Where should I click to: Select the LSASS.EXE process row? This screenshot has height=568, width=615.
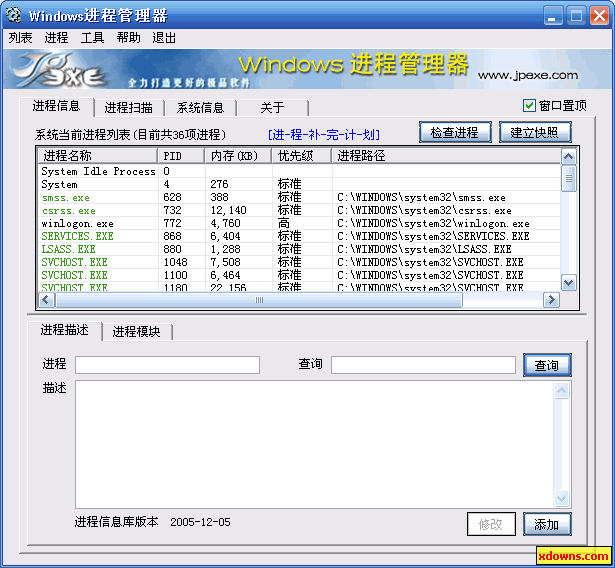click(x=299, y=249)
